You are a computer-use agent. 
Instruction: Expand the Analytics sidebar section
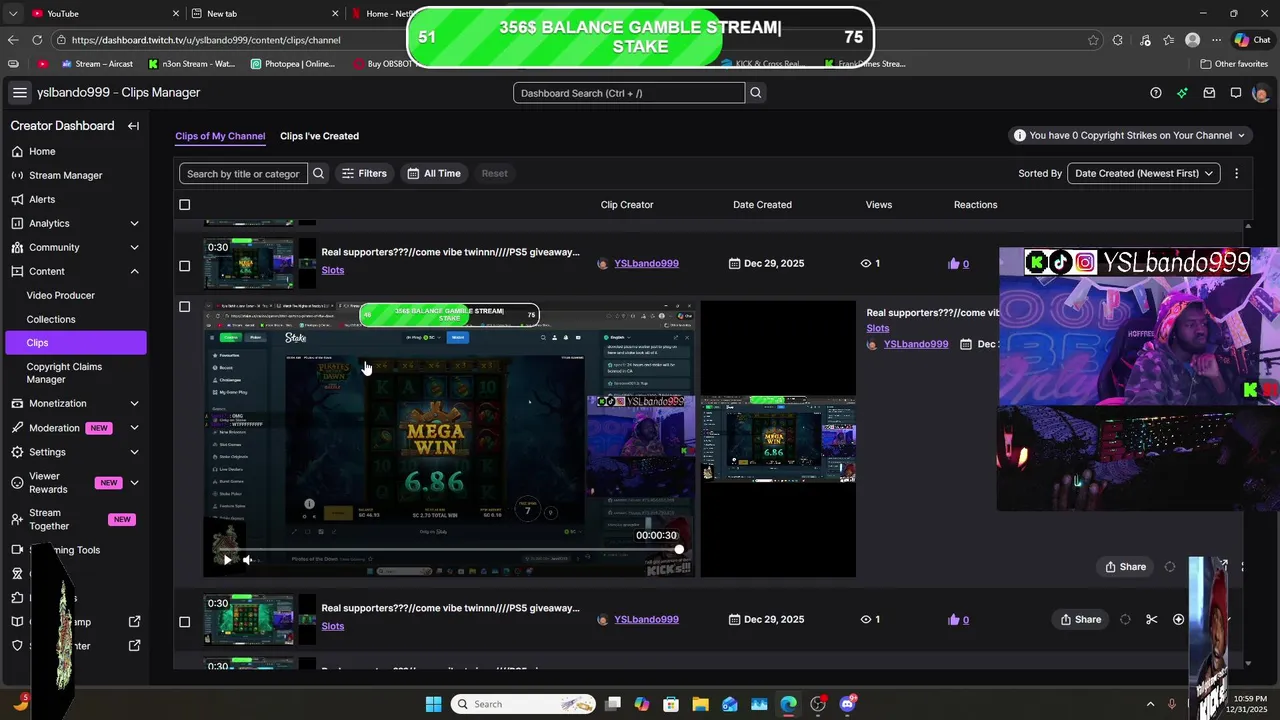pyautogui.click(x=134, y=223)
